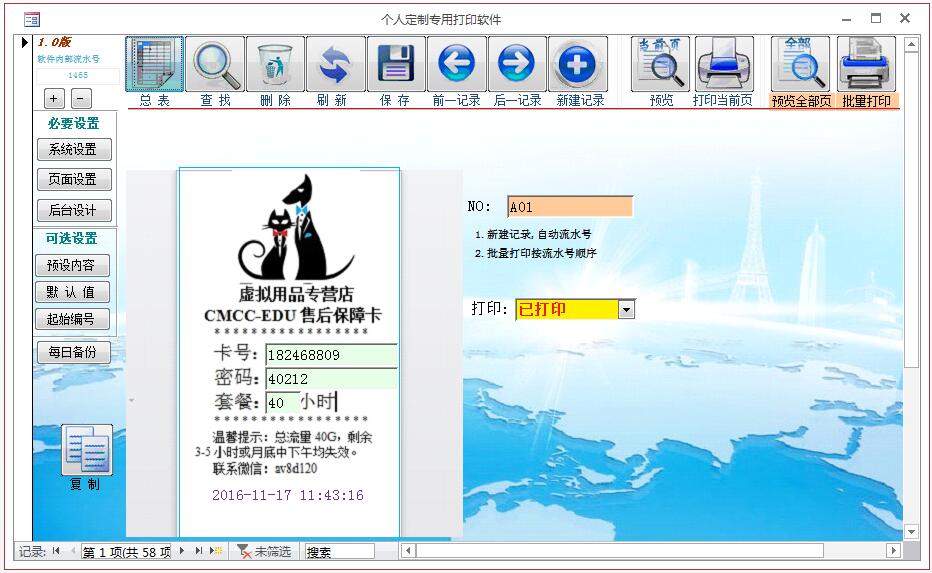Image resolution: width=932 pixels, height=573 pixels.
Task: Open the 预设内容 button
Action: tap(72, 265)
